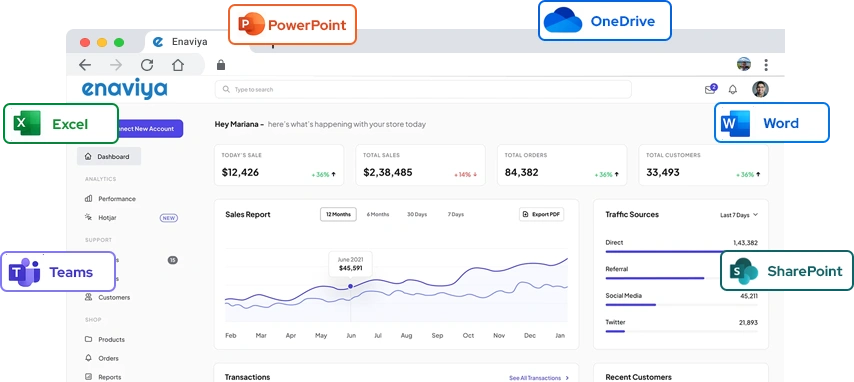Expand the Last 7 Days dropdown

[739, 215]
